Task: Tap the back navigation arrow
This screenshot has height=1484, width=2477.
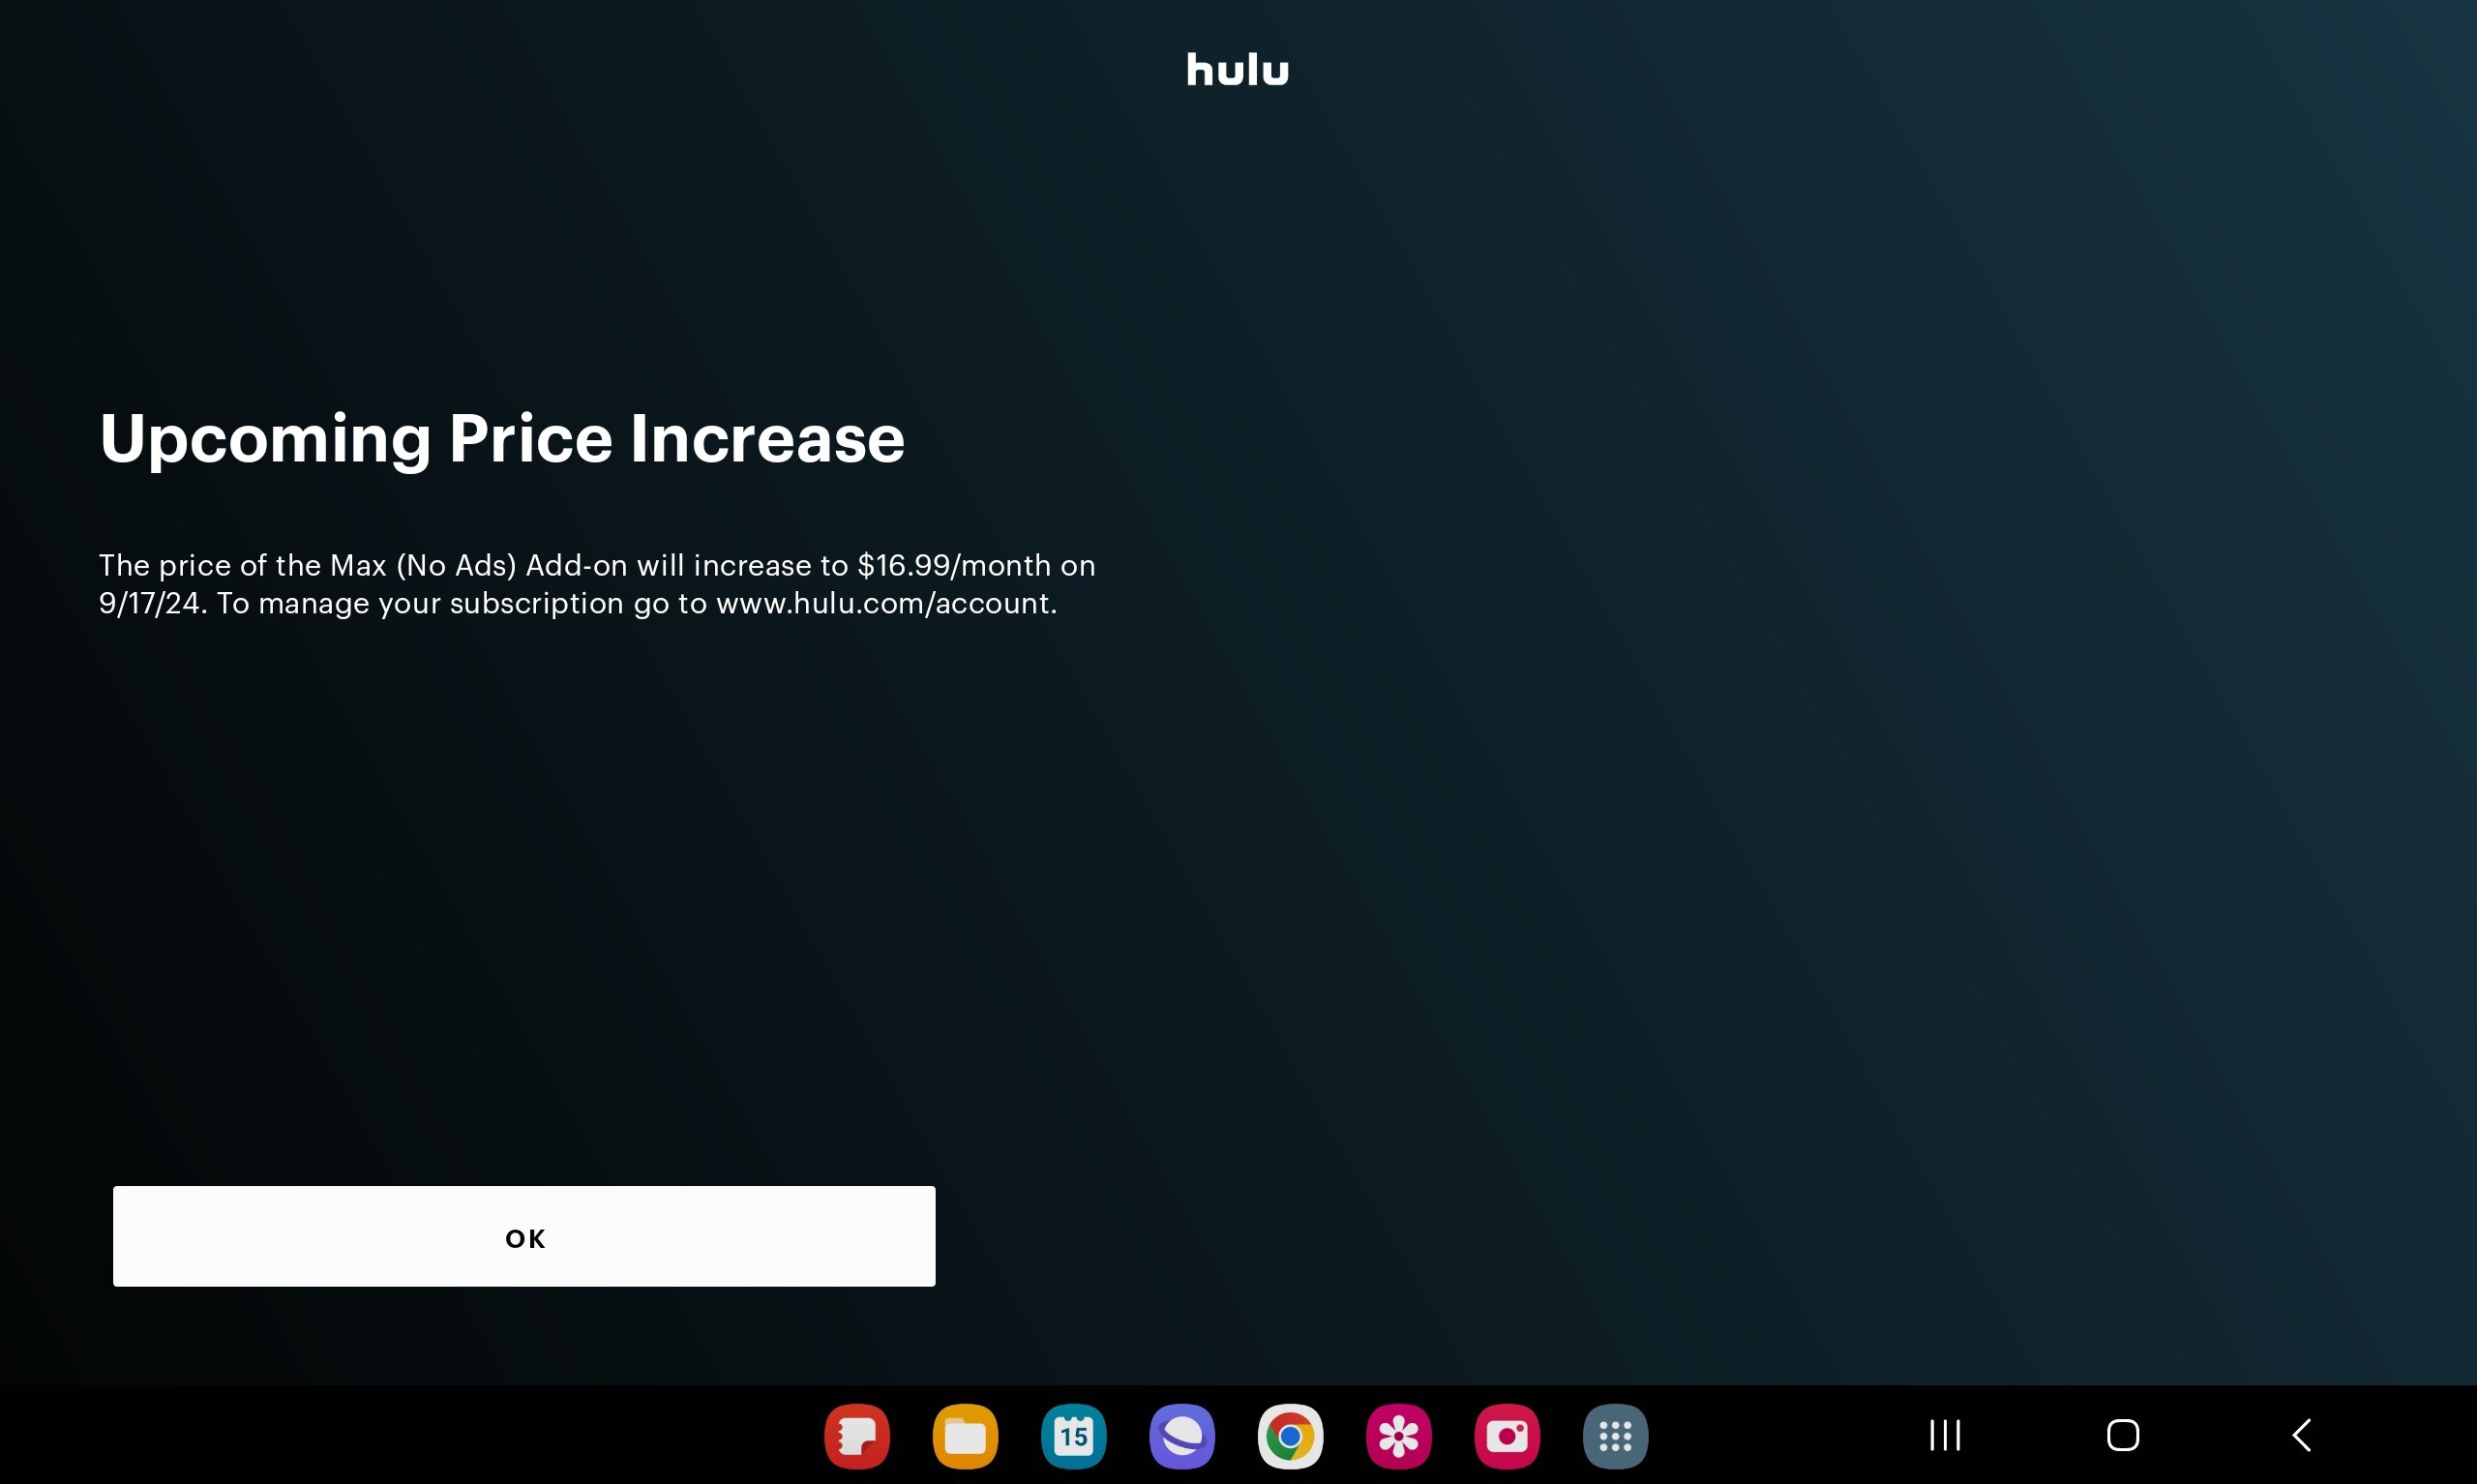Action: click(2301, 1435)
